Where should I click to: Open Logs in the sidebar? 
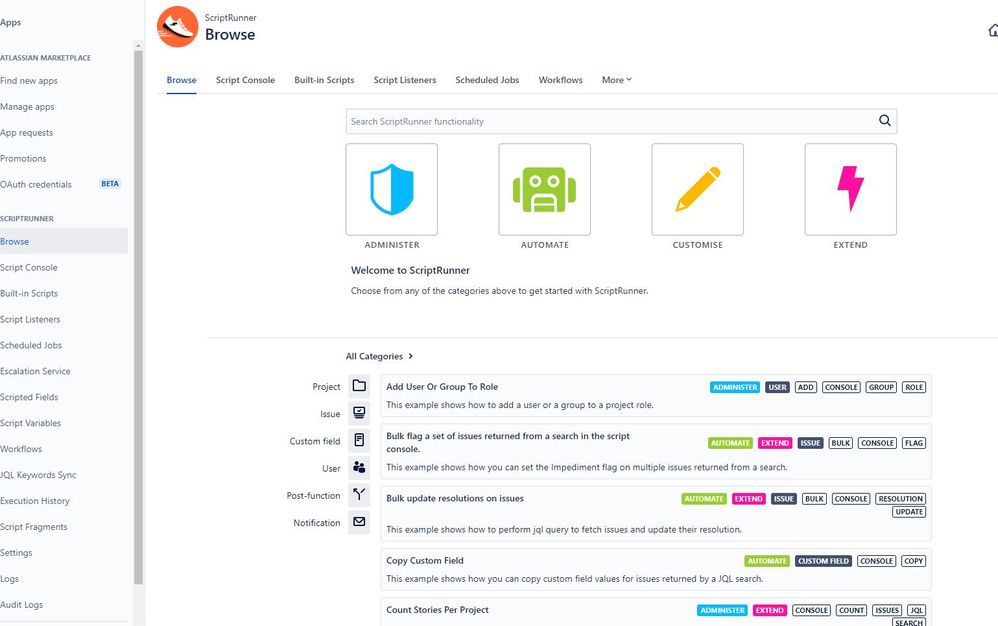10,579
